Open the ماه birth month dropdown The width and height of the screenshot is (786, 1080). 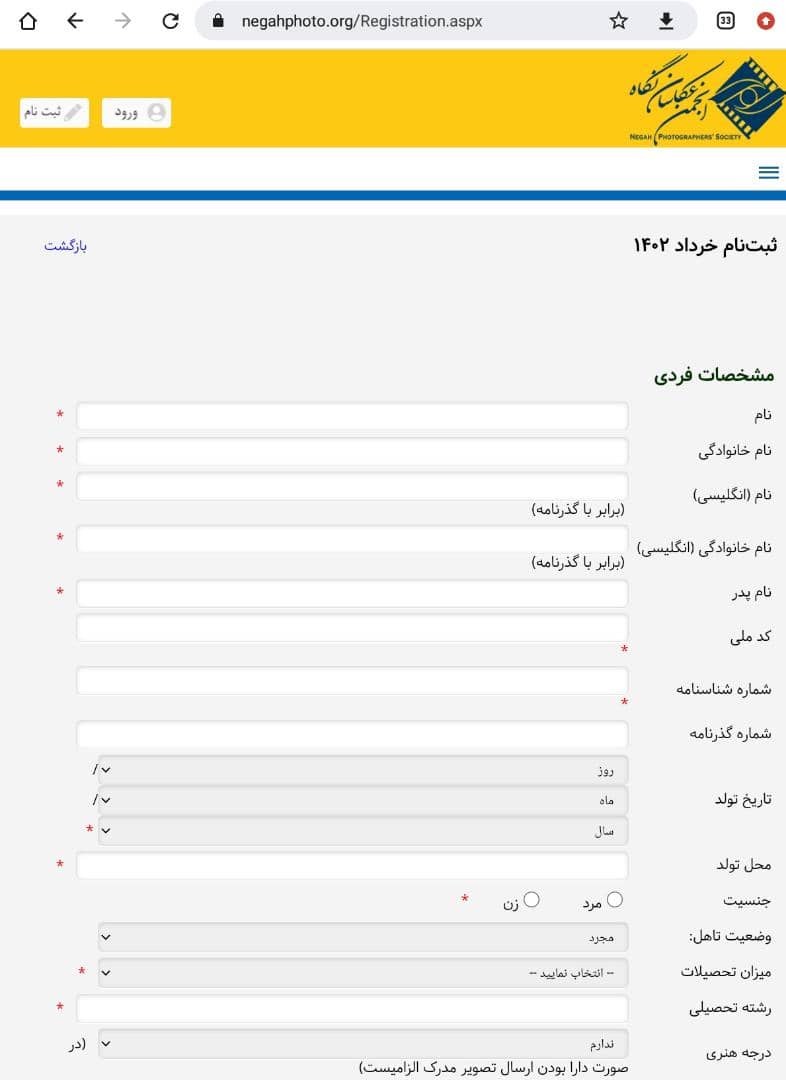coord(363,800)
